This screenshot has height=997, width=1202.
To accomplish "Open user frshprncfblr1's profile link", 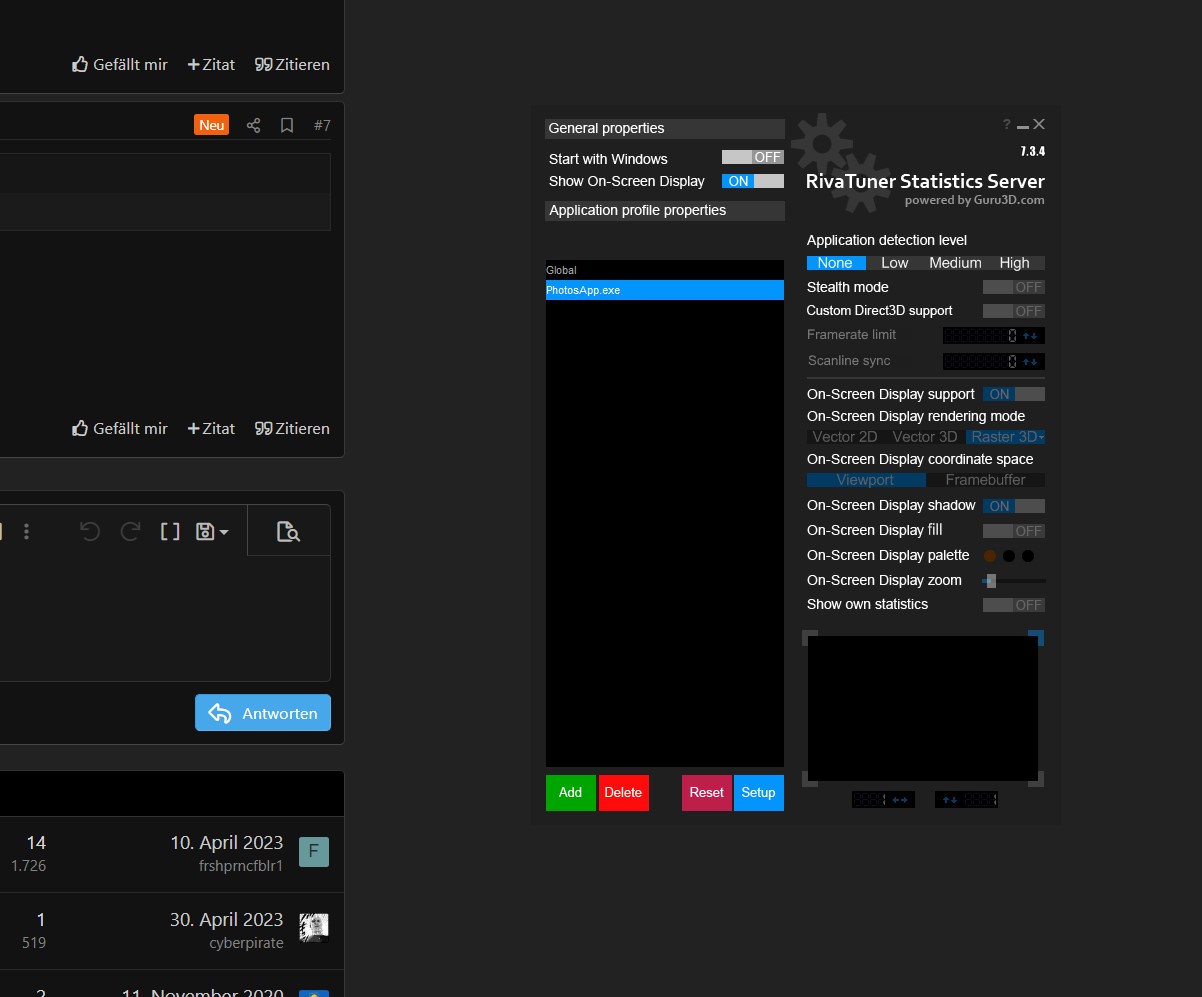I will [241, 866].
